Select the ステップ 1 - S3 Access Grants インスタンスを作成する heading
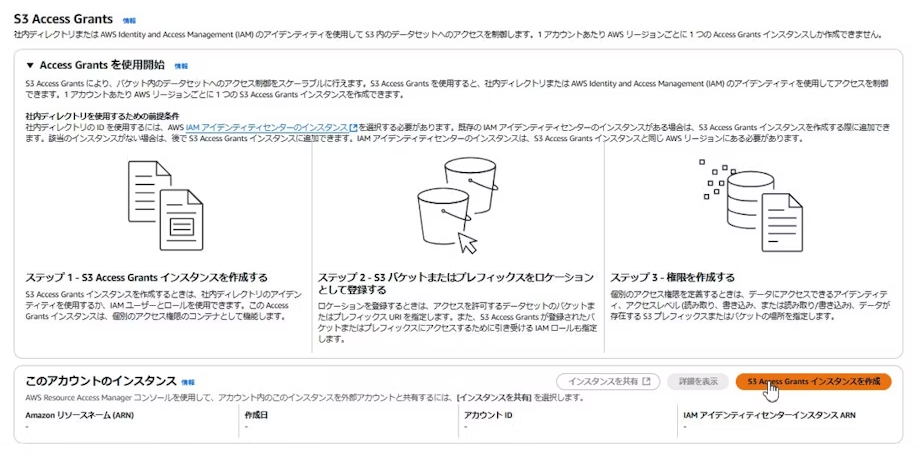 (x=147, y=277)
